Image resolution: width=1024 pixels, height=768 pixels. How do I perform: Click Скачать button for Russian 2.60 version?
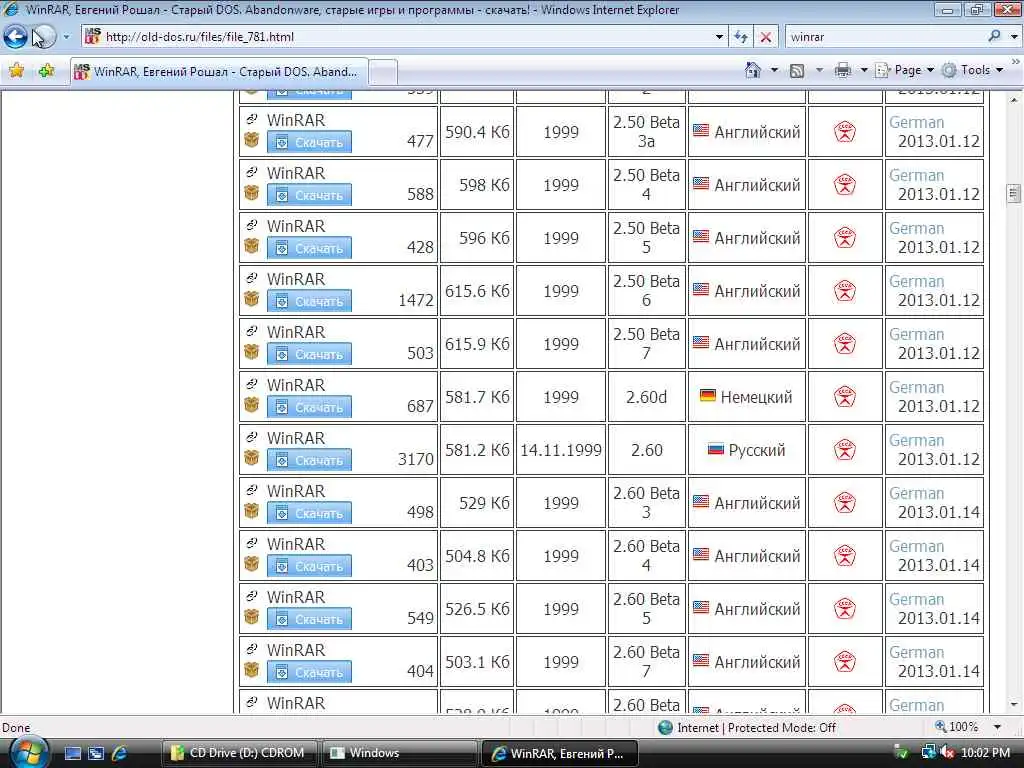point(309,460)
